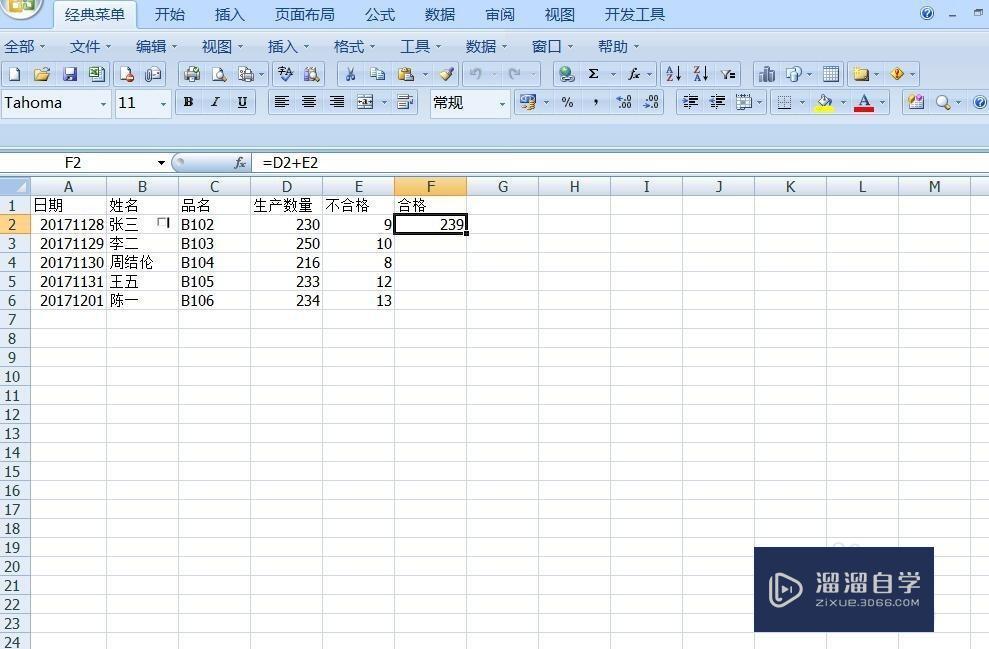
Task: Click the Format Painter brush icon
Action: pyautogui.click(x=446, y=74)
